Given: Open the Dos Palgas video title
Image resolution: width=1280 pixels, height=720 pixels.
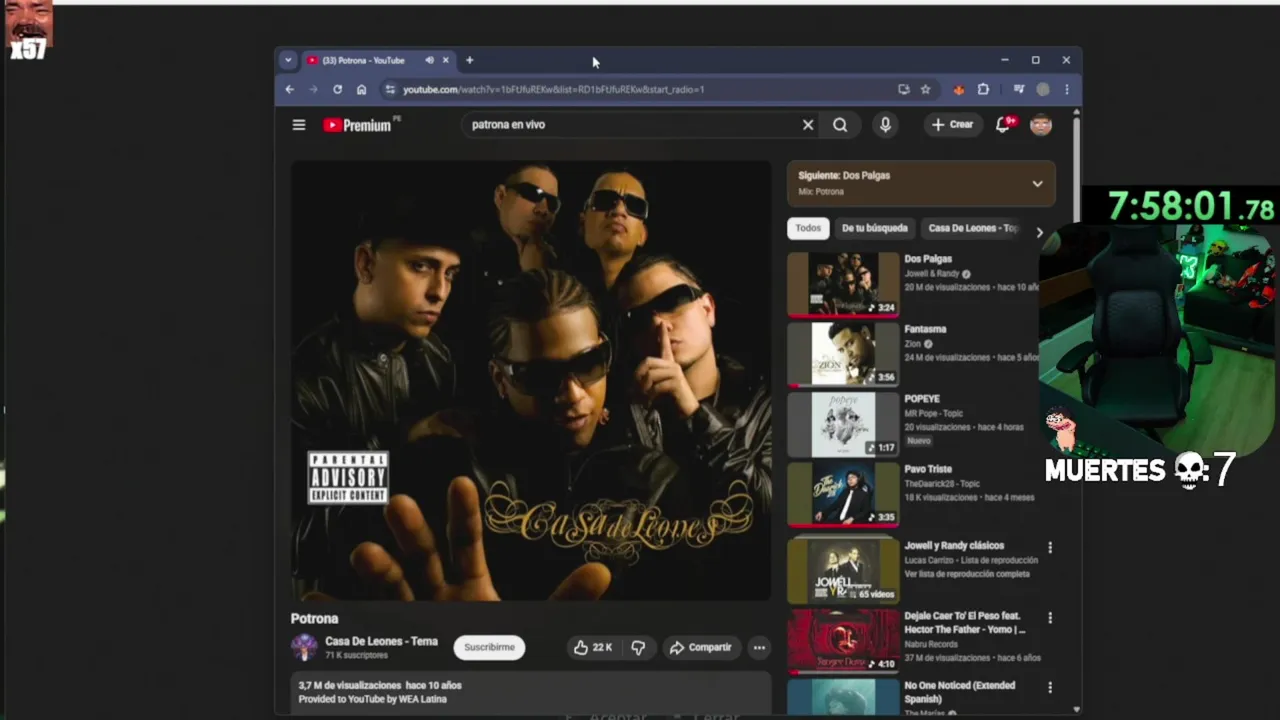Looking at the screenshot, I should [928, 259].
